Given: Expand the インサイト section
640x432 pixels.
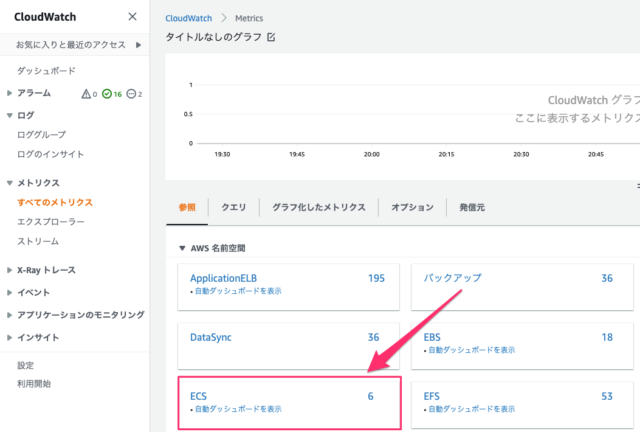Looking at the screenshot, I should [9, 337].
